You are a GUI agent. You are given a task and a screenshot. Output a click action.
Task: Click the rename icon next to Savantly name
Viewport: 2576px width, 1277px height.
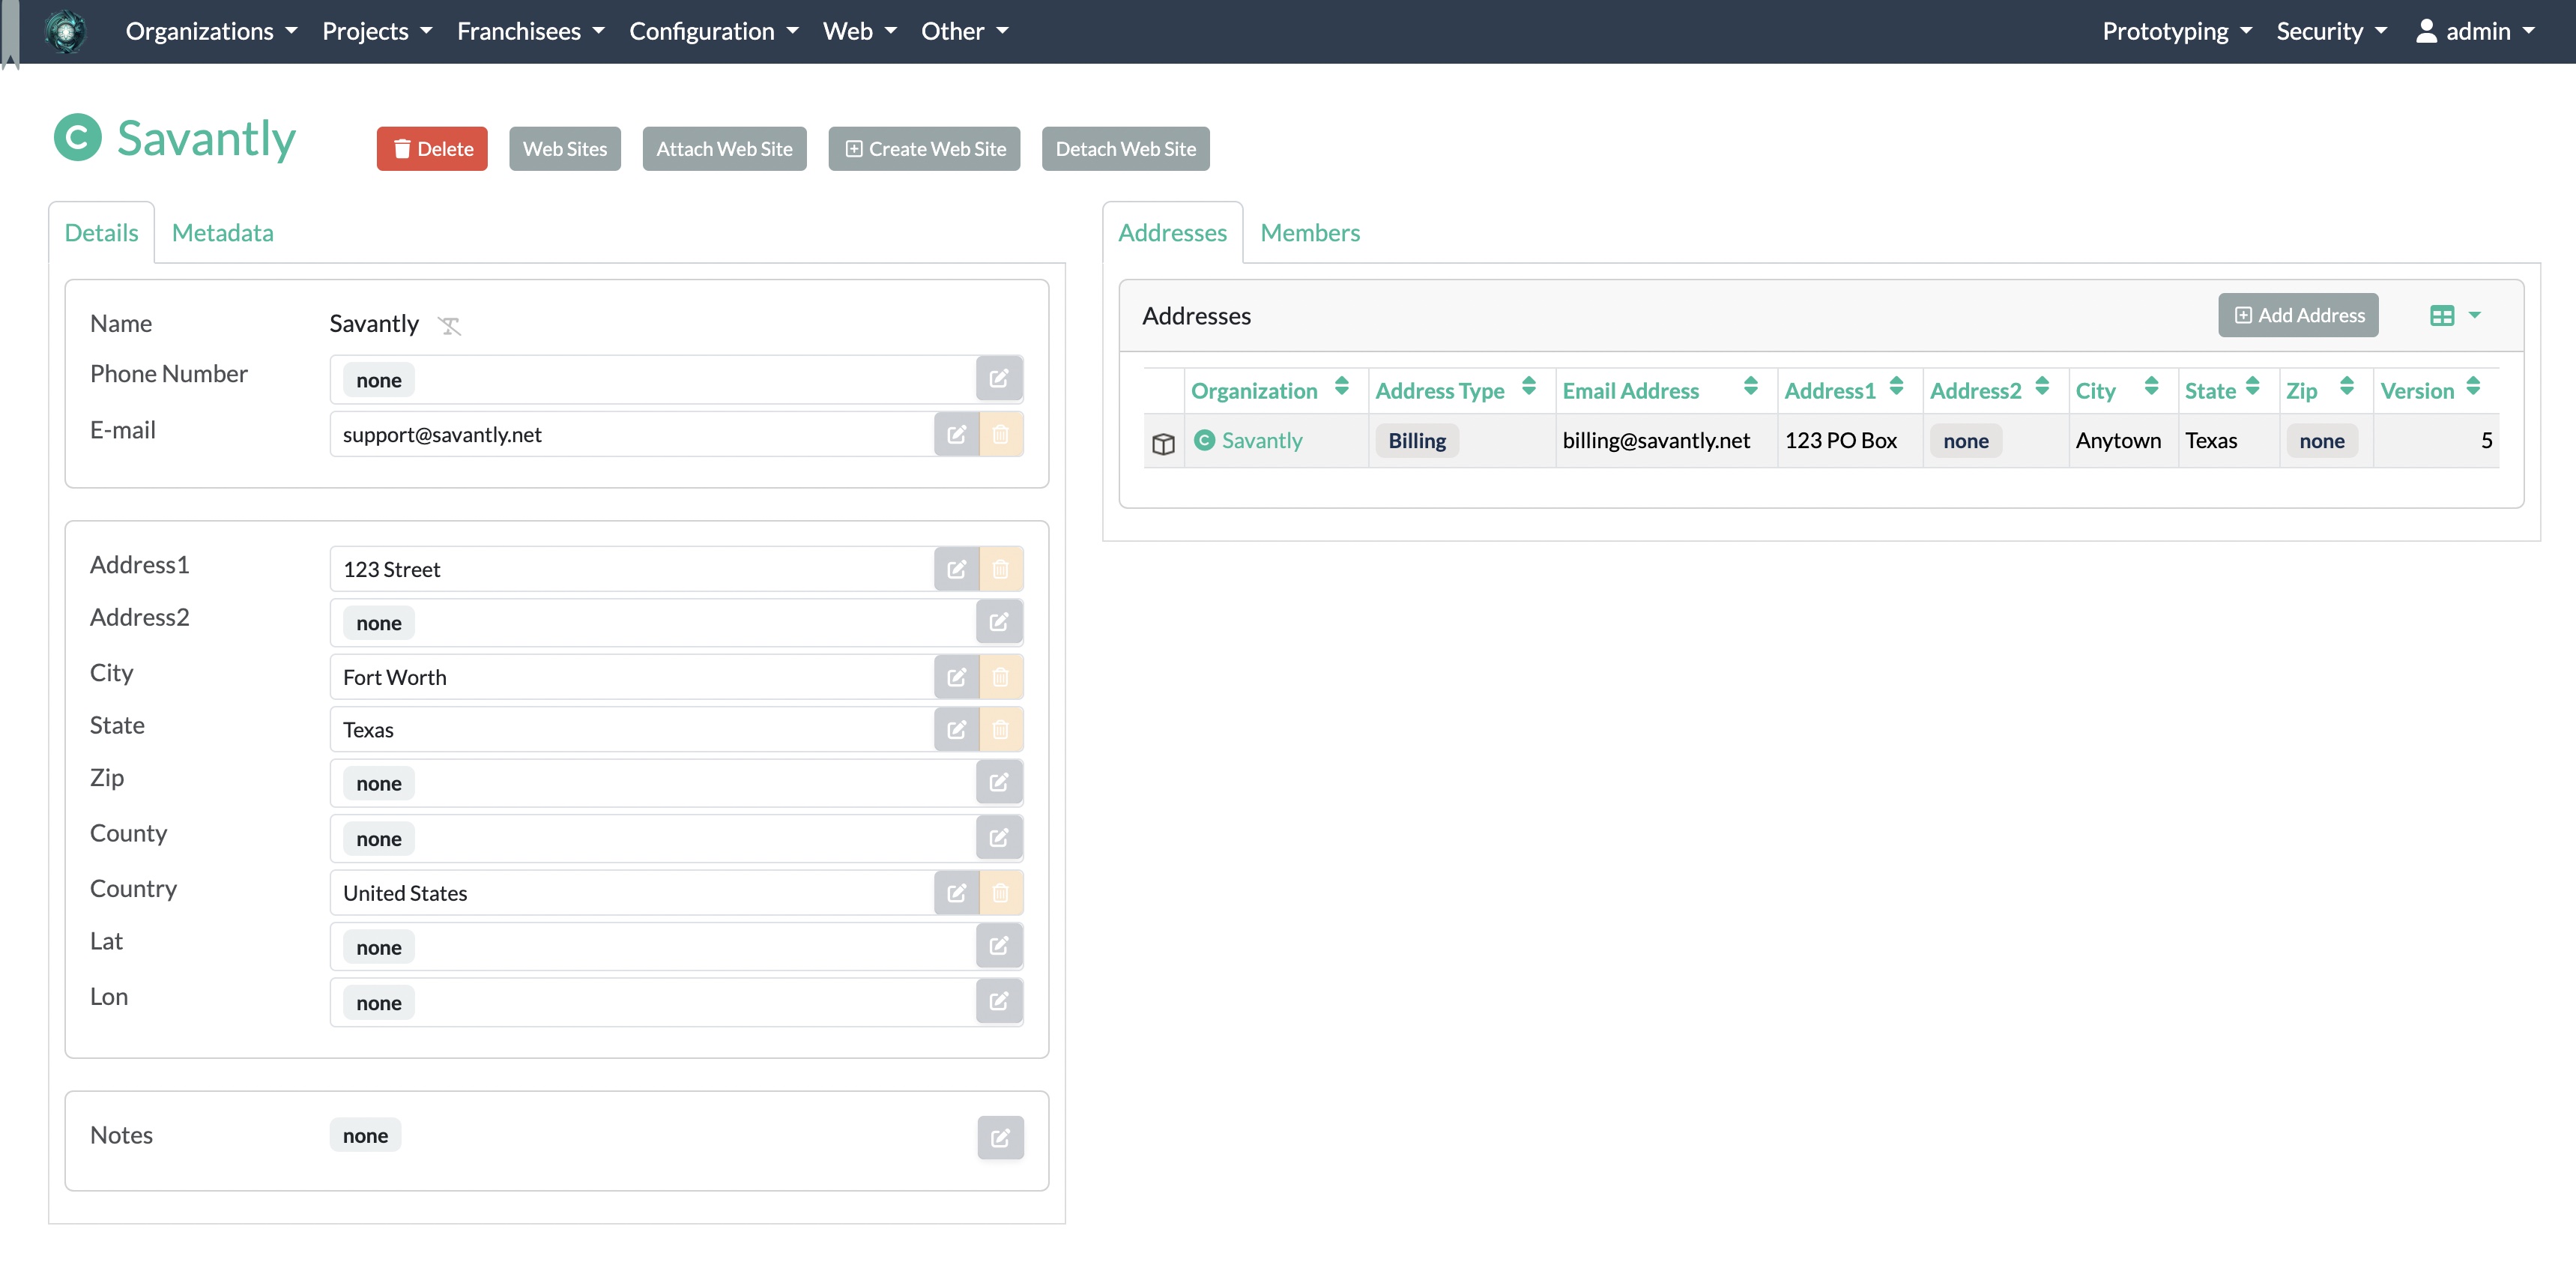pyautogui.click(x=449, y=325)
